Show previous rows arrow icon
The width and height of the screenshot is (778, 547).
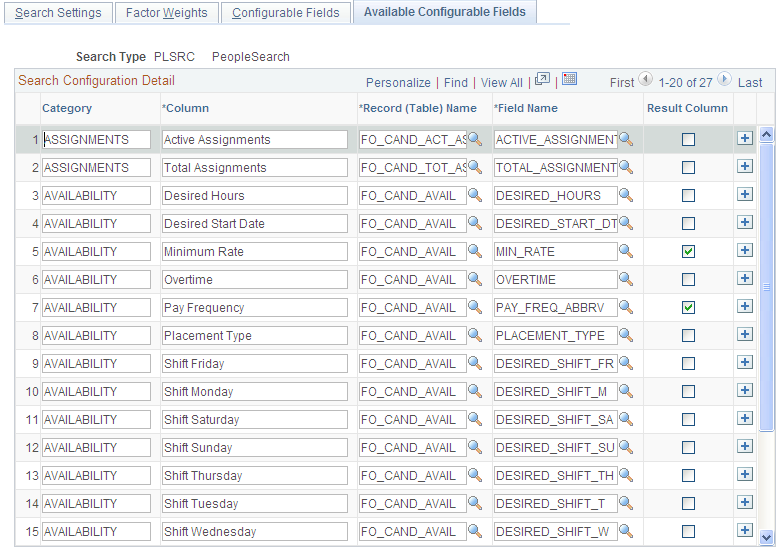[646, 79]
